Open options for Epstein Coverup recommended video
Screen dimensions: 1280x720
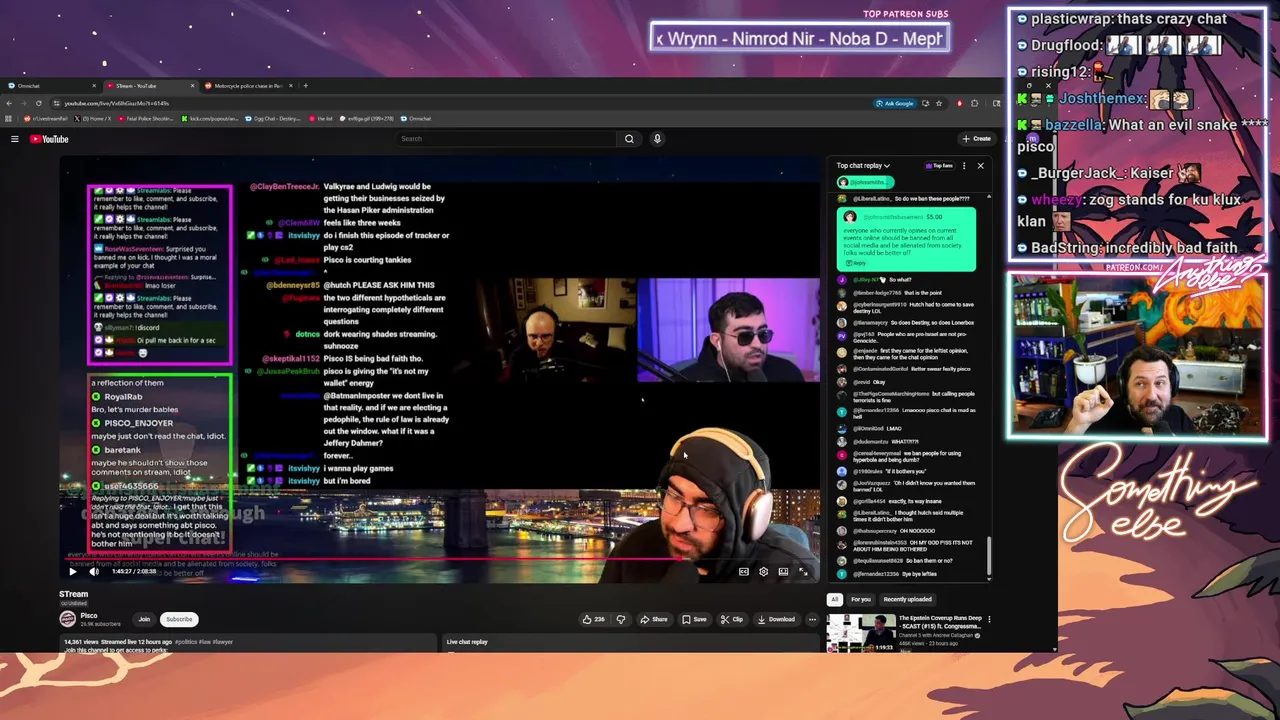pyautogui.click(x=990, y=619)
